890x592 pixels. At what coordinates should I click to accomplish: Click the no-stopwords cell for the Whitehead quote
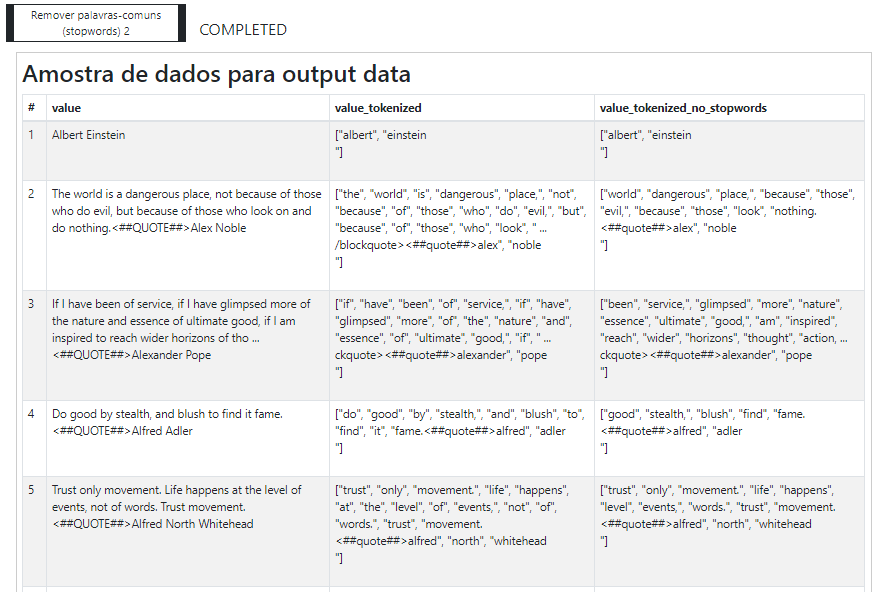[729, 531]
